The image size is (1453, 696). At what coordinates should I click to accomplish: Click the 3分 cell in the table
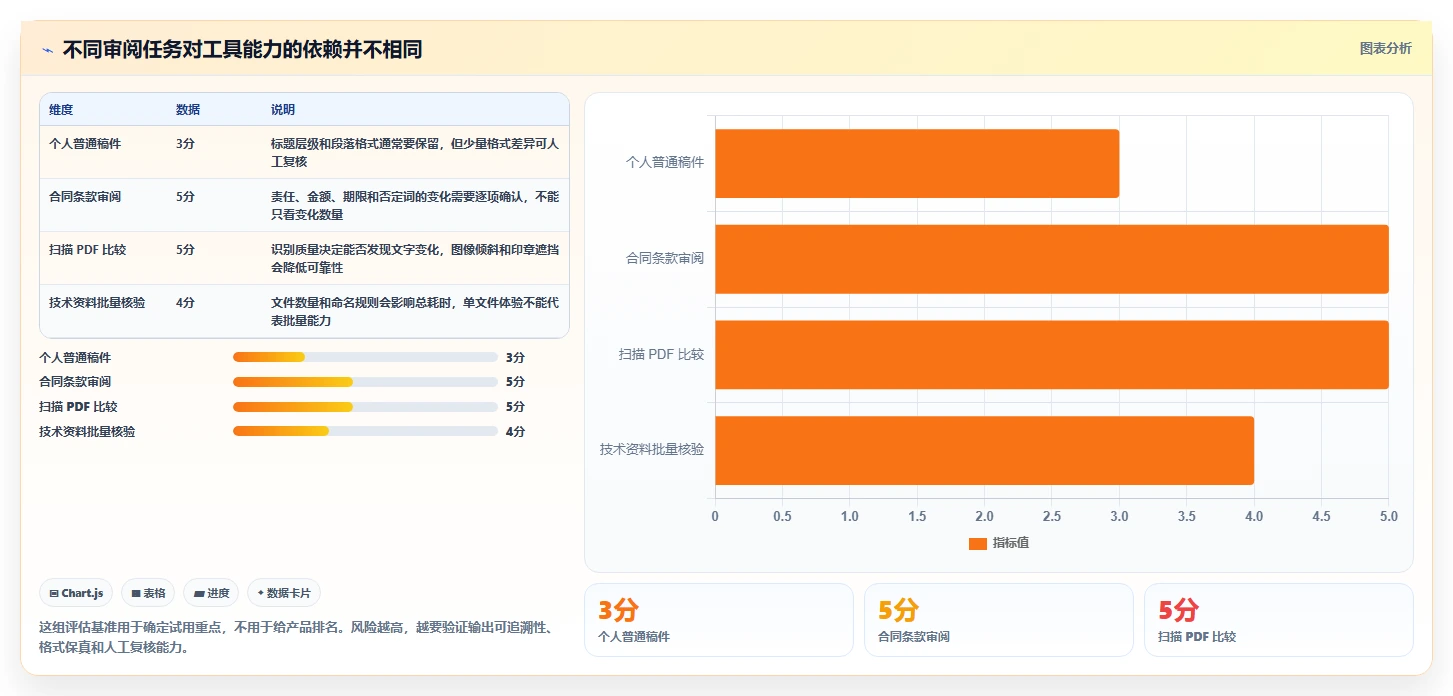[x=185, y=144]
